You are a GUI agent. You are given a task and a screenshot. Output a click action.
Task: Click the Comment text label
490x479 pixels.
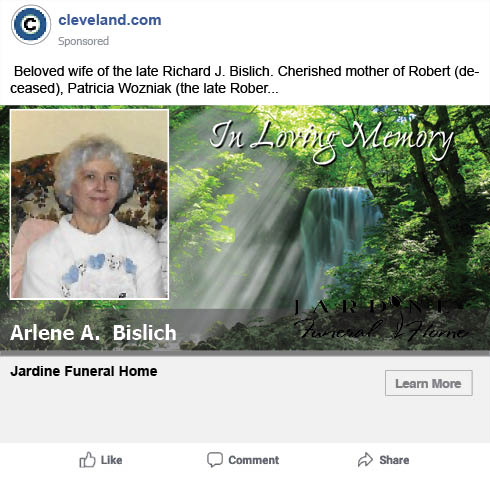click(253, 460)
